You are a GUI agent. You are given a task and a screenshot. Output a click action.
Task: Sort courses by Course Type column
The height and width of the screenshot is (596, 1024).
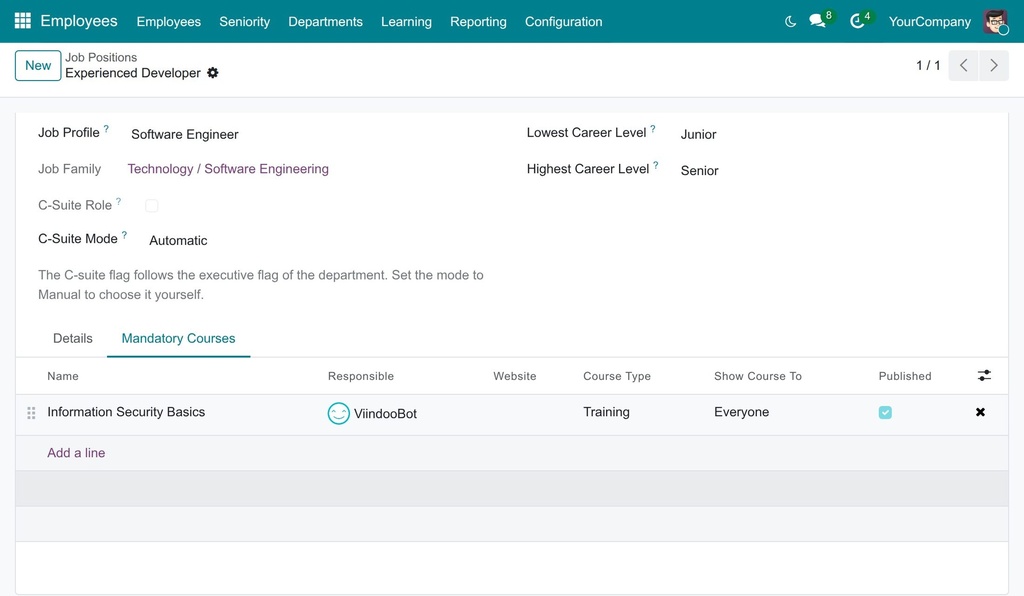click(616, 376)
